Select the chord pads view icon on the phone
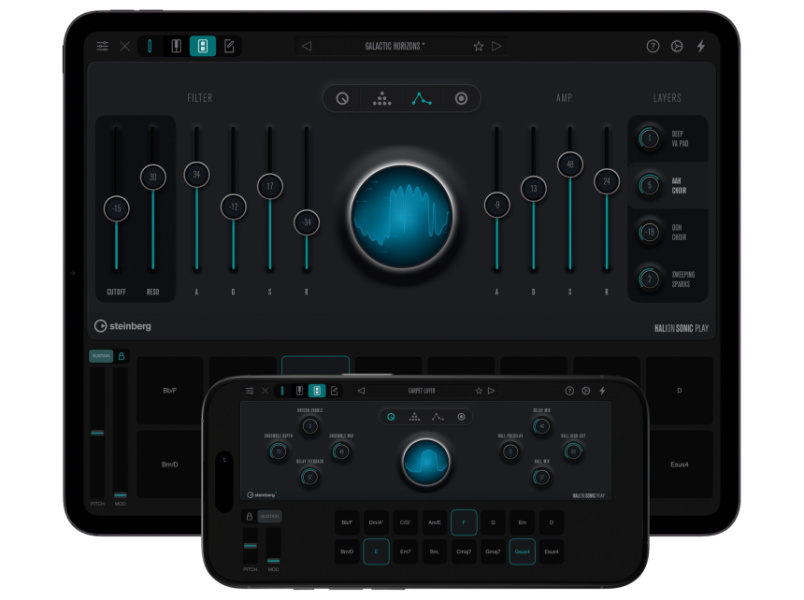The image size is (804, 600). tap(317, 391)
